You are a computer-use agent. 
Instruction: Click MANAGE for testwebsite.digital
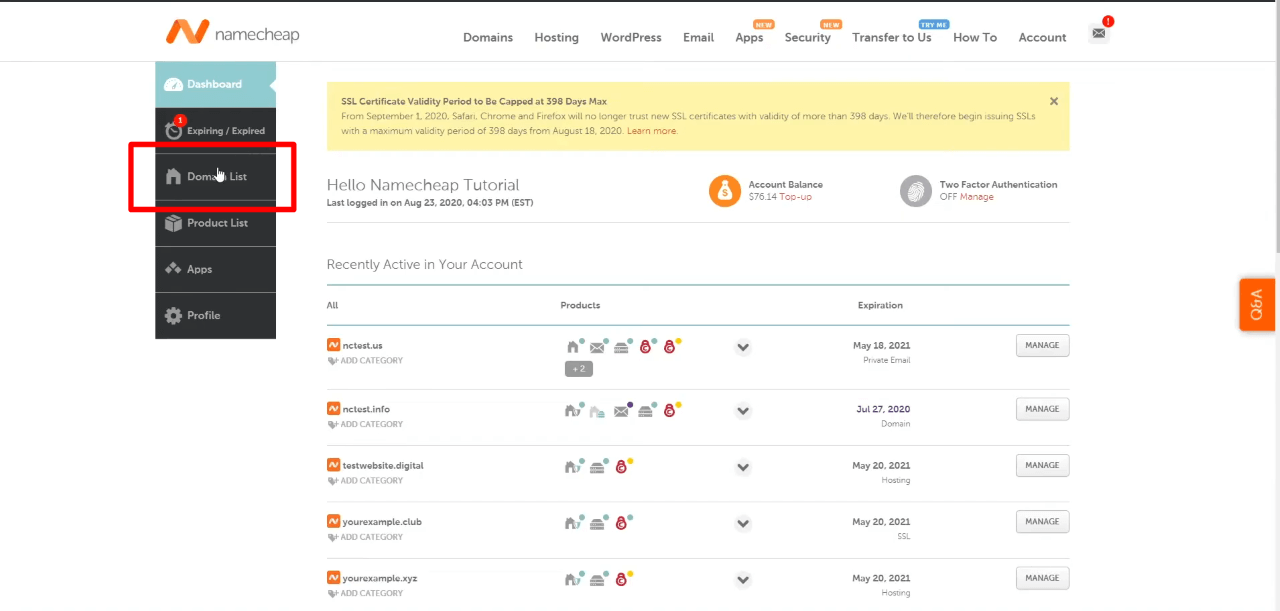click(1042, 465)
